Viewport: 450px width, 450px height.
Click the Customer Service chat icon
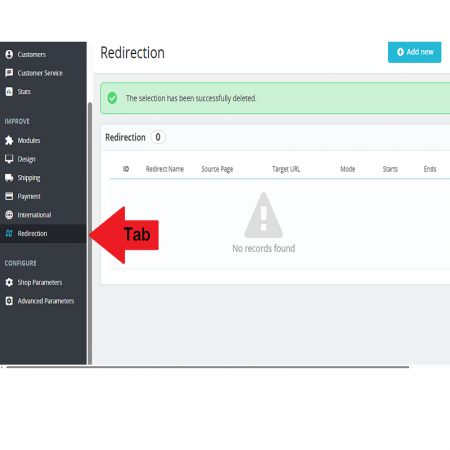(x=9, y=73)
